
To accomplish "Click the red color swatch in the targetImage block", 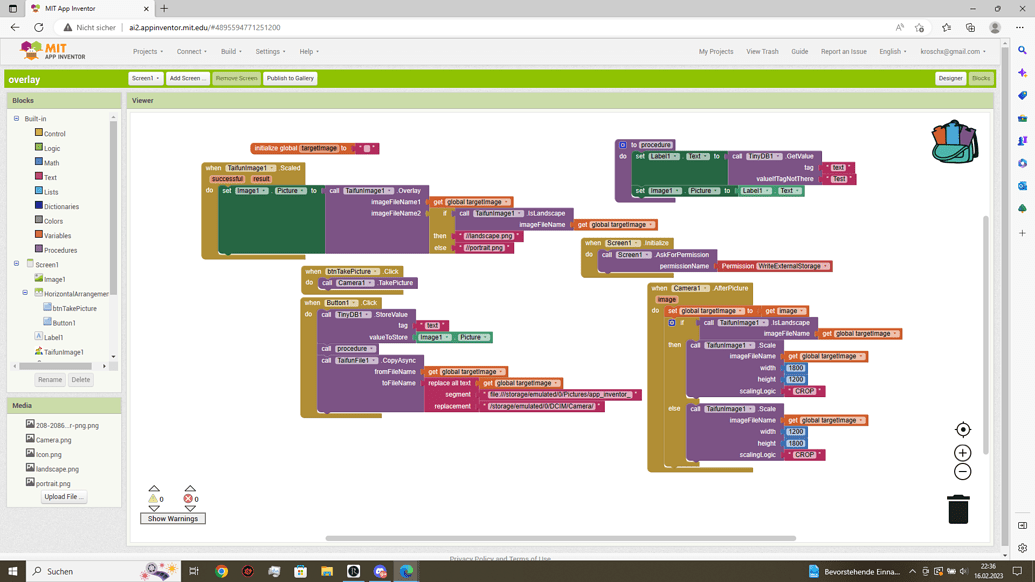I will (365, 148).
